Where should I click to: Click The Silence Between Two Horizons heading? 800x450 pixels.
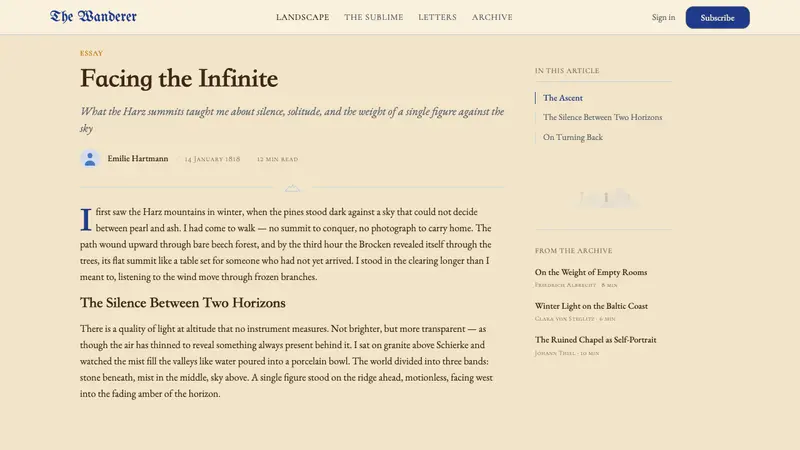(183, 303)
